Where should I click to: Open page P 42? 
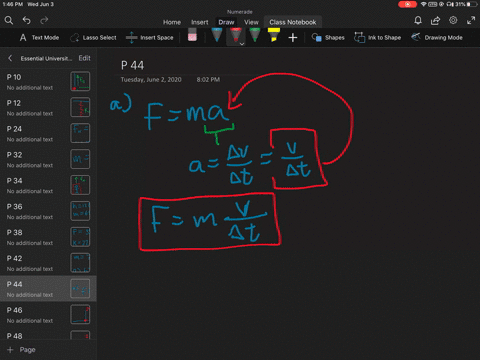tap(48, 263)
